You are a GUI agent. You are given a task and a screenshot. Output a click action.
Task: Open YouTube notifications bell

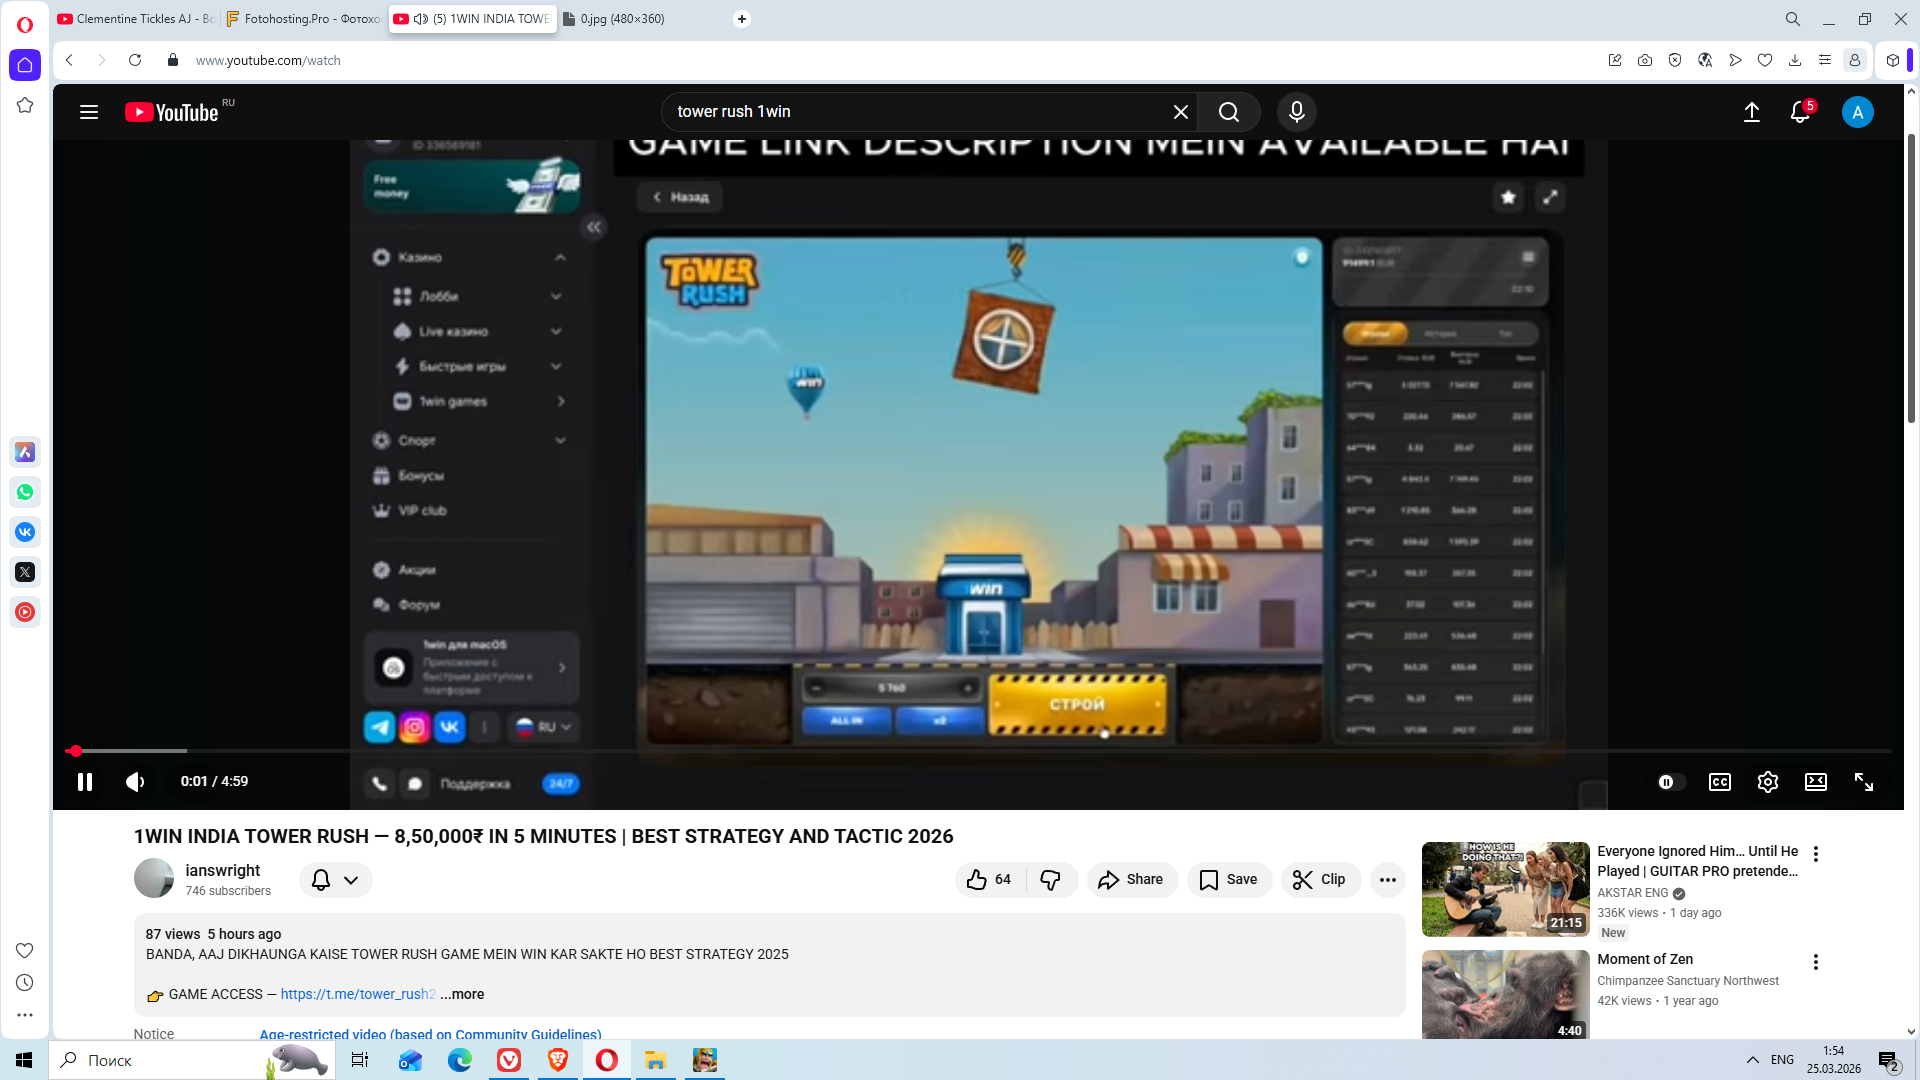click(1800, 112)
